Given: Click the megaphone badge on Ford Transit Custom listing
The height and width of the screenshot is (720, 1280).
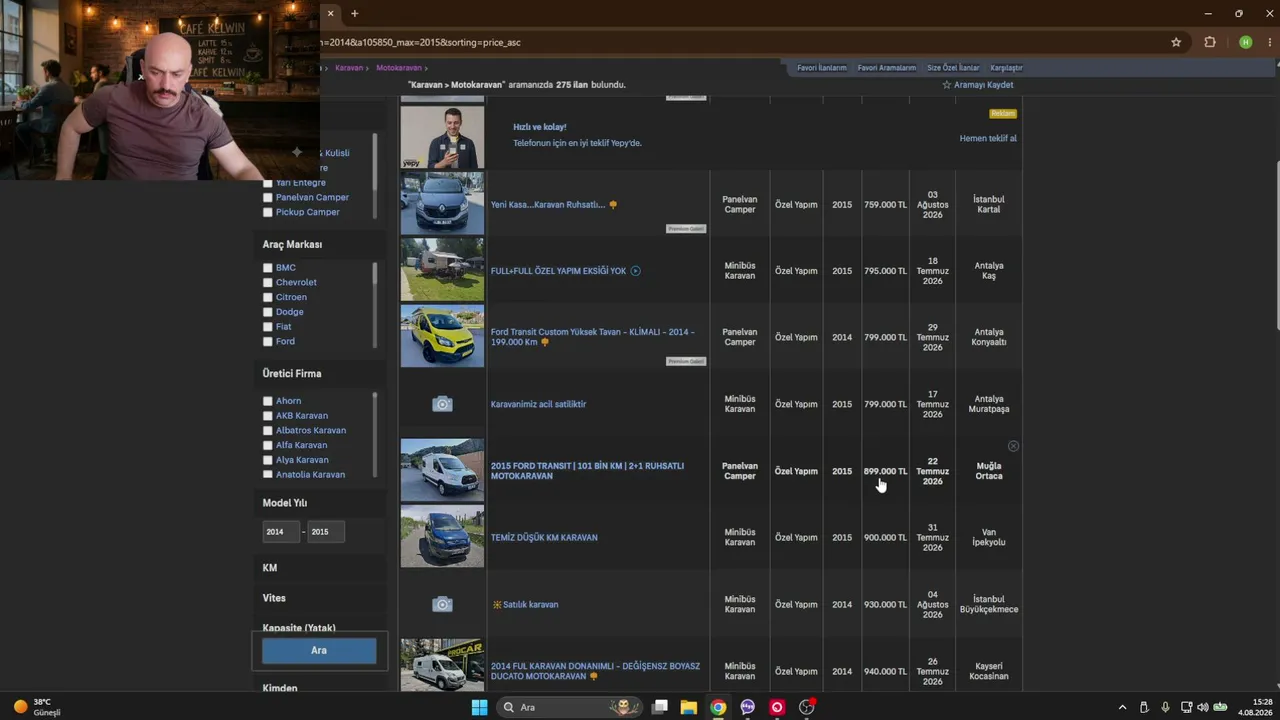Looking at the screenshot, I should click(544, 342).
